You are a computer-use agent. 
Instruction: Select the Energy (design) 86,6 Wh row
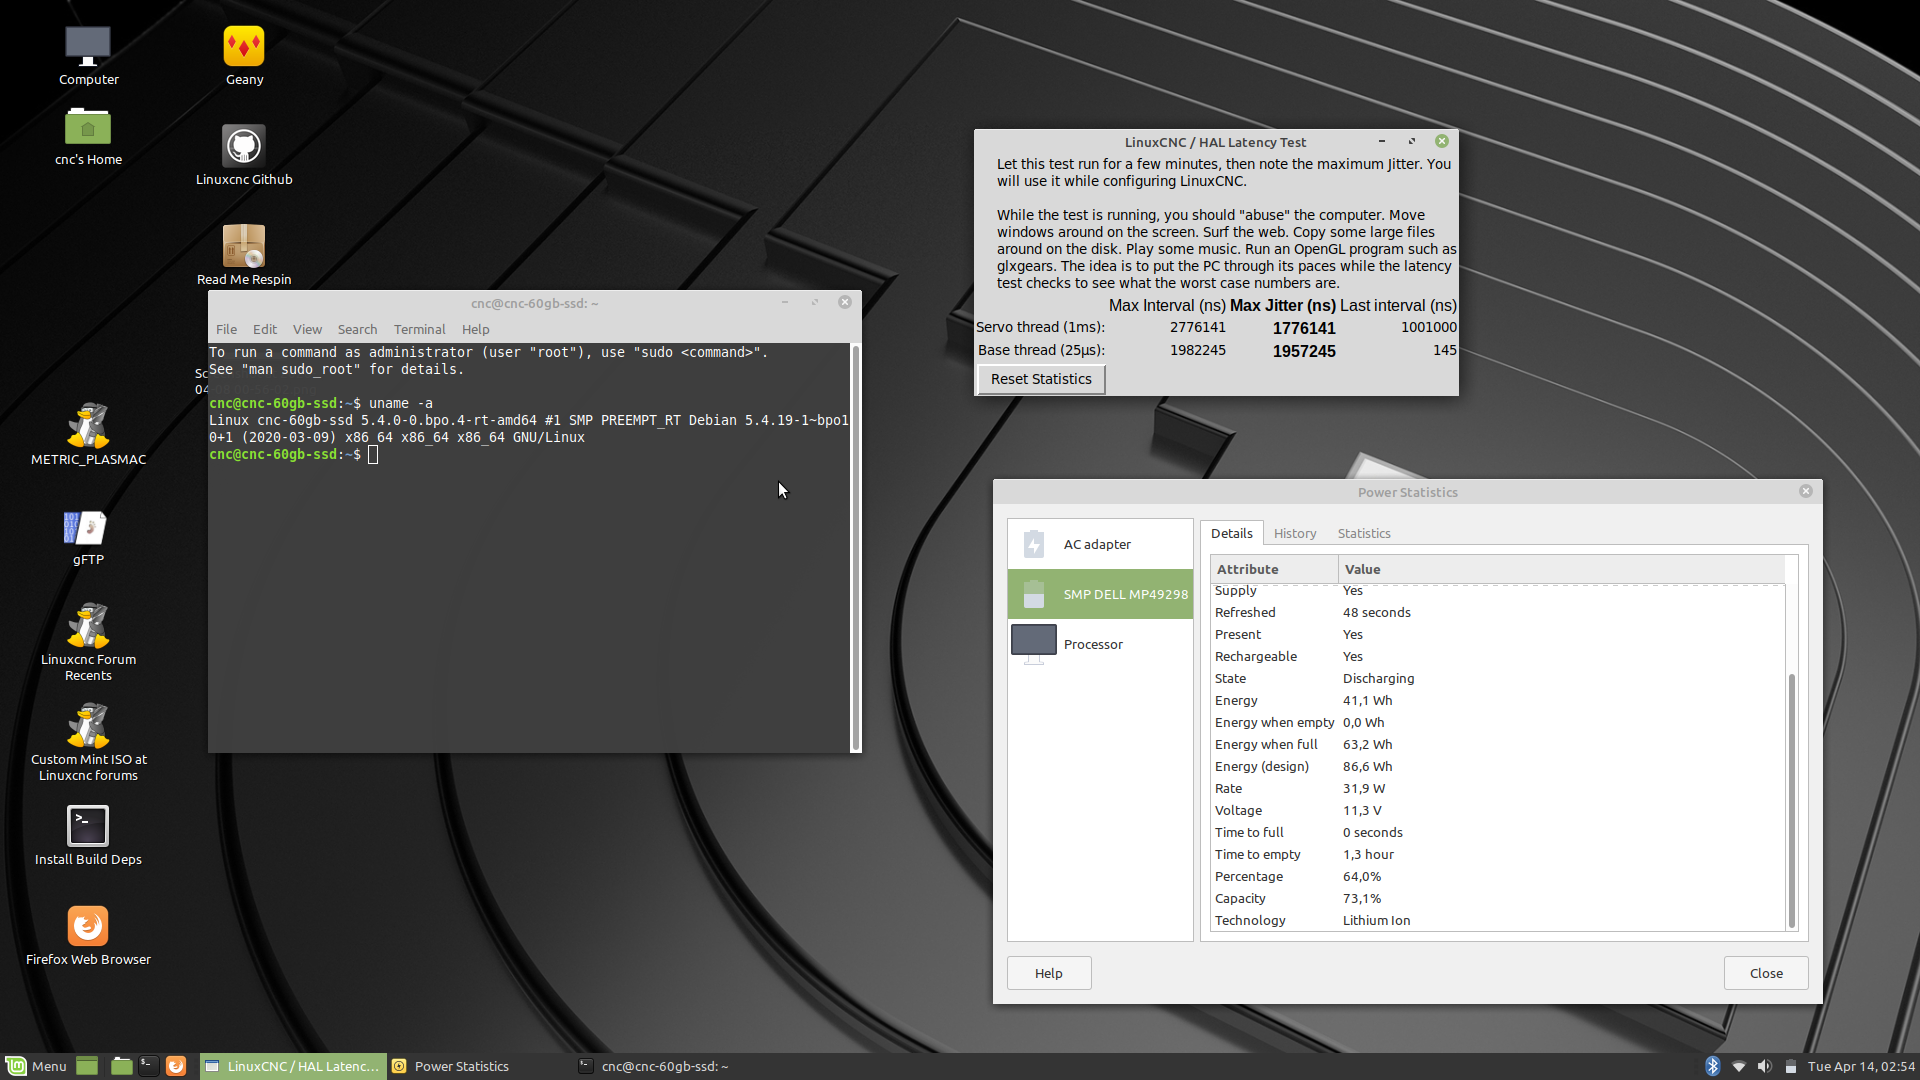click(1498, 766)
